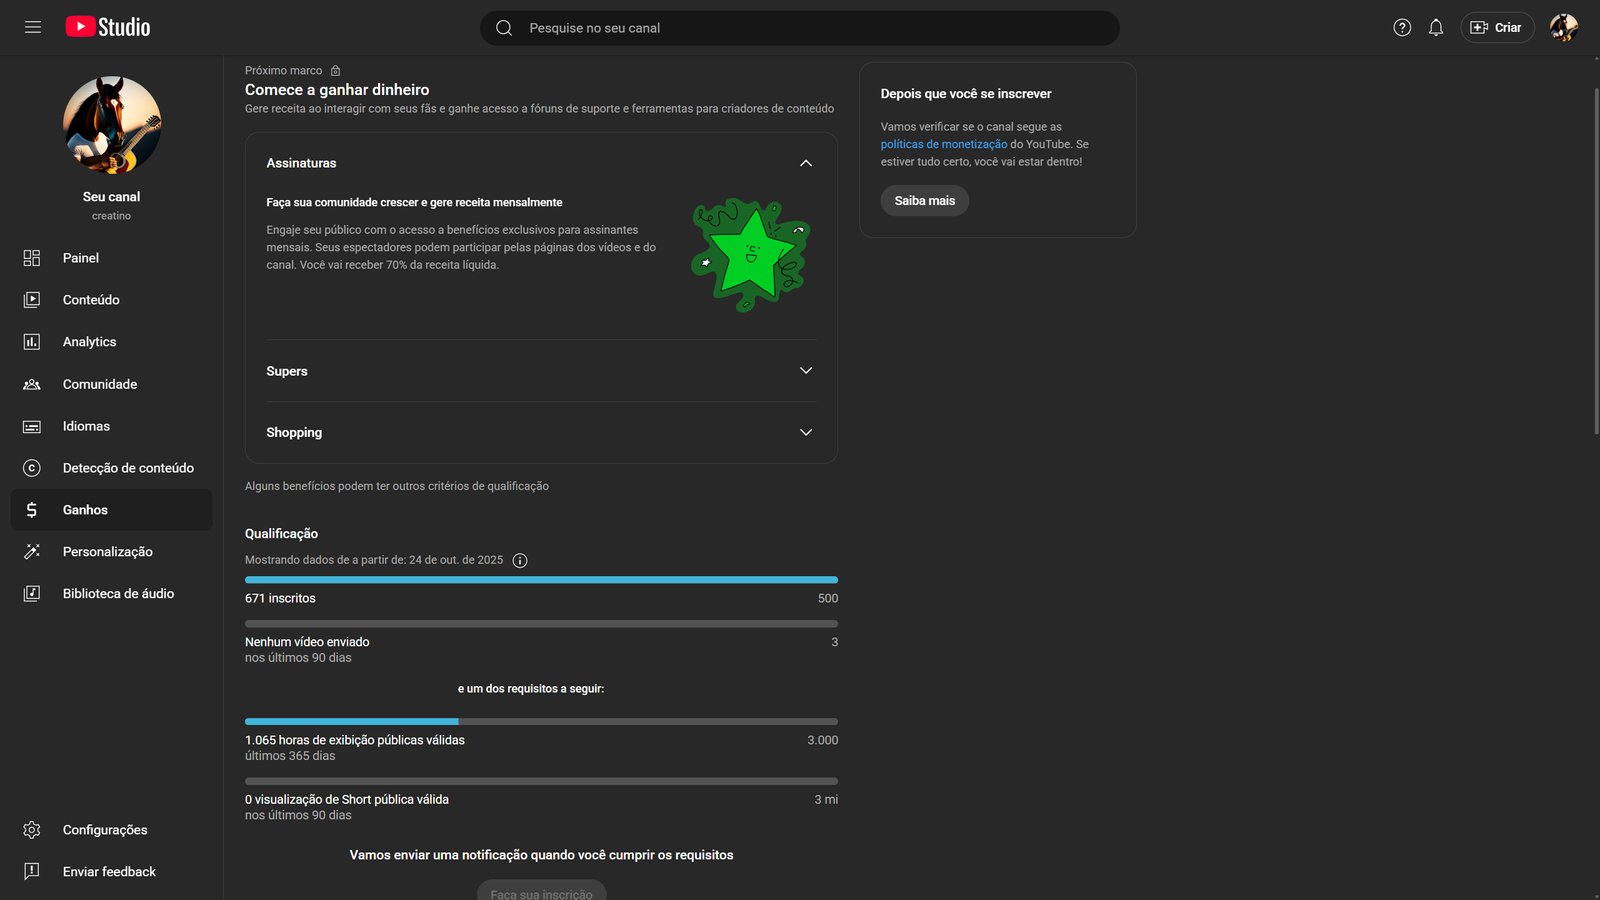The image size is (1600, 900).
Task: Open Configurações in the sidebar
Action: pyautogui.click(x=111, y=830)
